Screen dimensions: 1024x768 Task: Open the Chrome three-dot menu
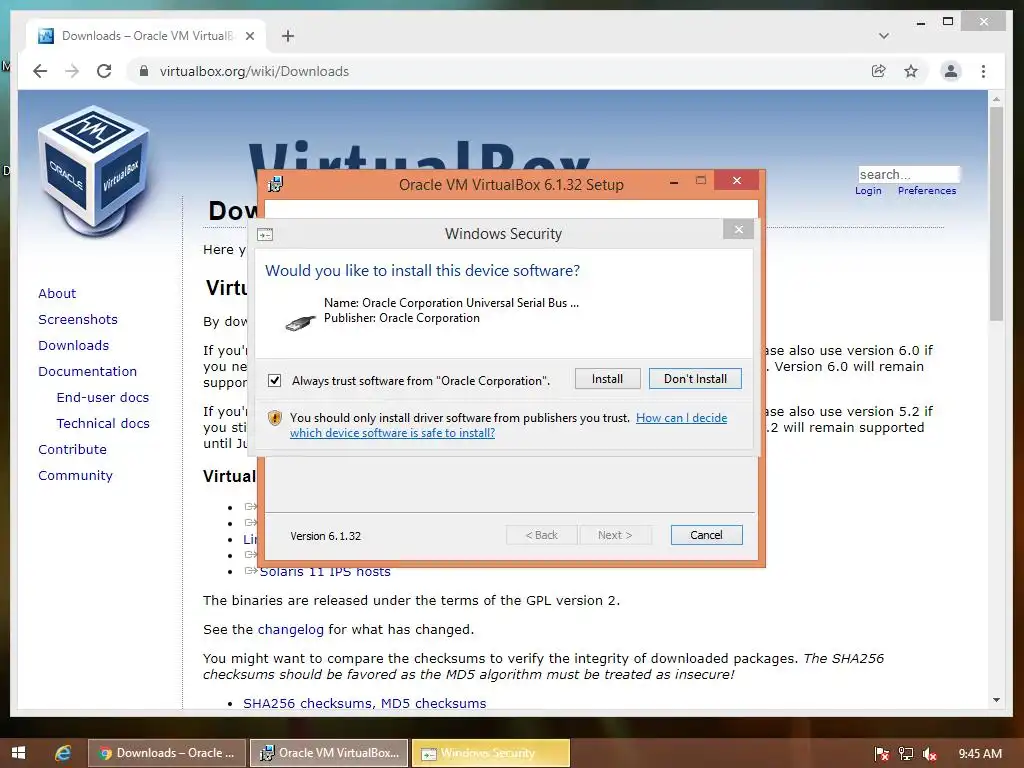tap(984, 71)
